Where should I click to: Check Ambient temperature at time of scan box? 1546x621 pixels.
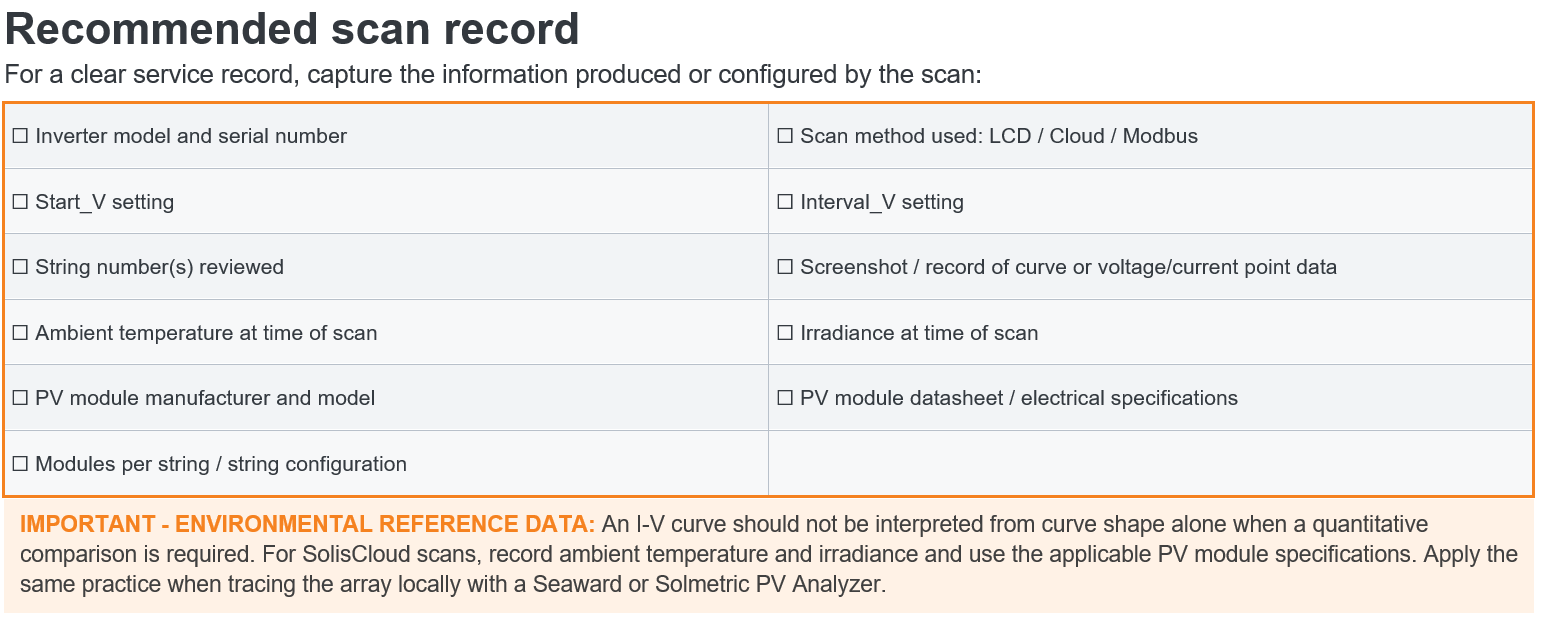(20, 333)
